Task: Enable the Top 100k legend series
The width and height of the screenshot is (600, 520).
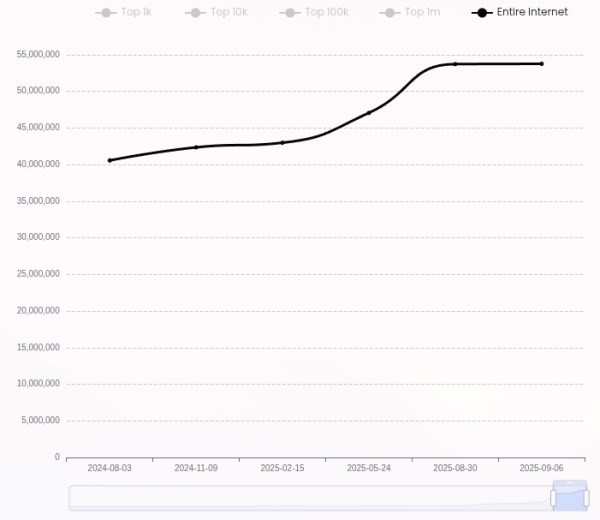Action: [x=314, y=12]
